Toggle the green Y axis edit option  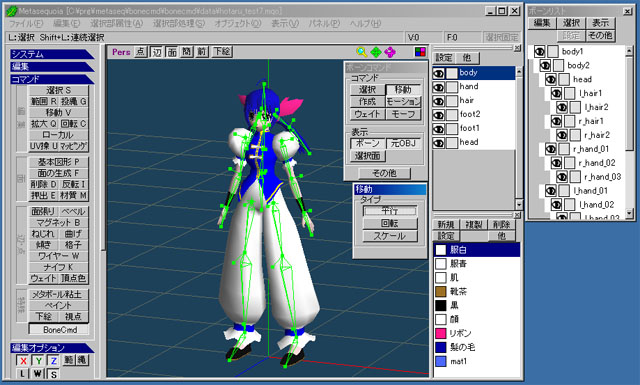click(38, 361)
